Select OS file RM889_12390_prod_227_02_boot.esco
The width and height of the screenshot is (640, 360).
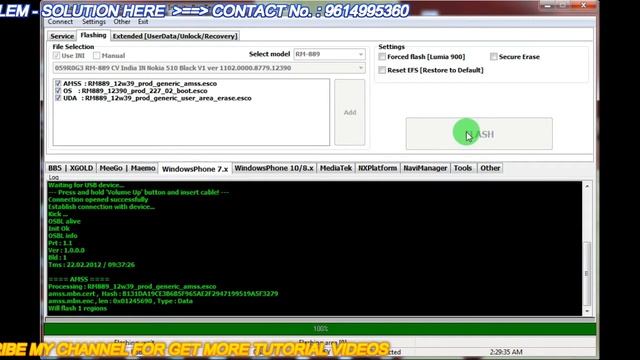click(x=144, y=91)
